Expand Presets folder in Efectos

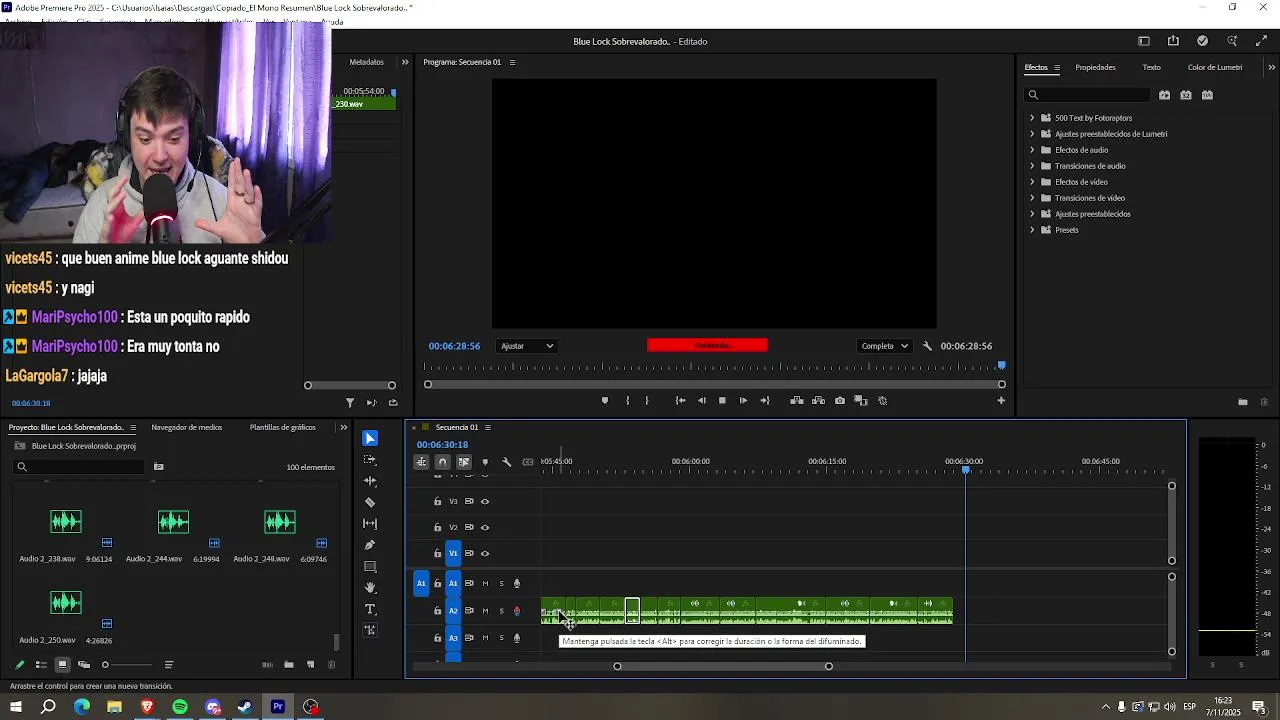[x=1032, y=230]
